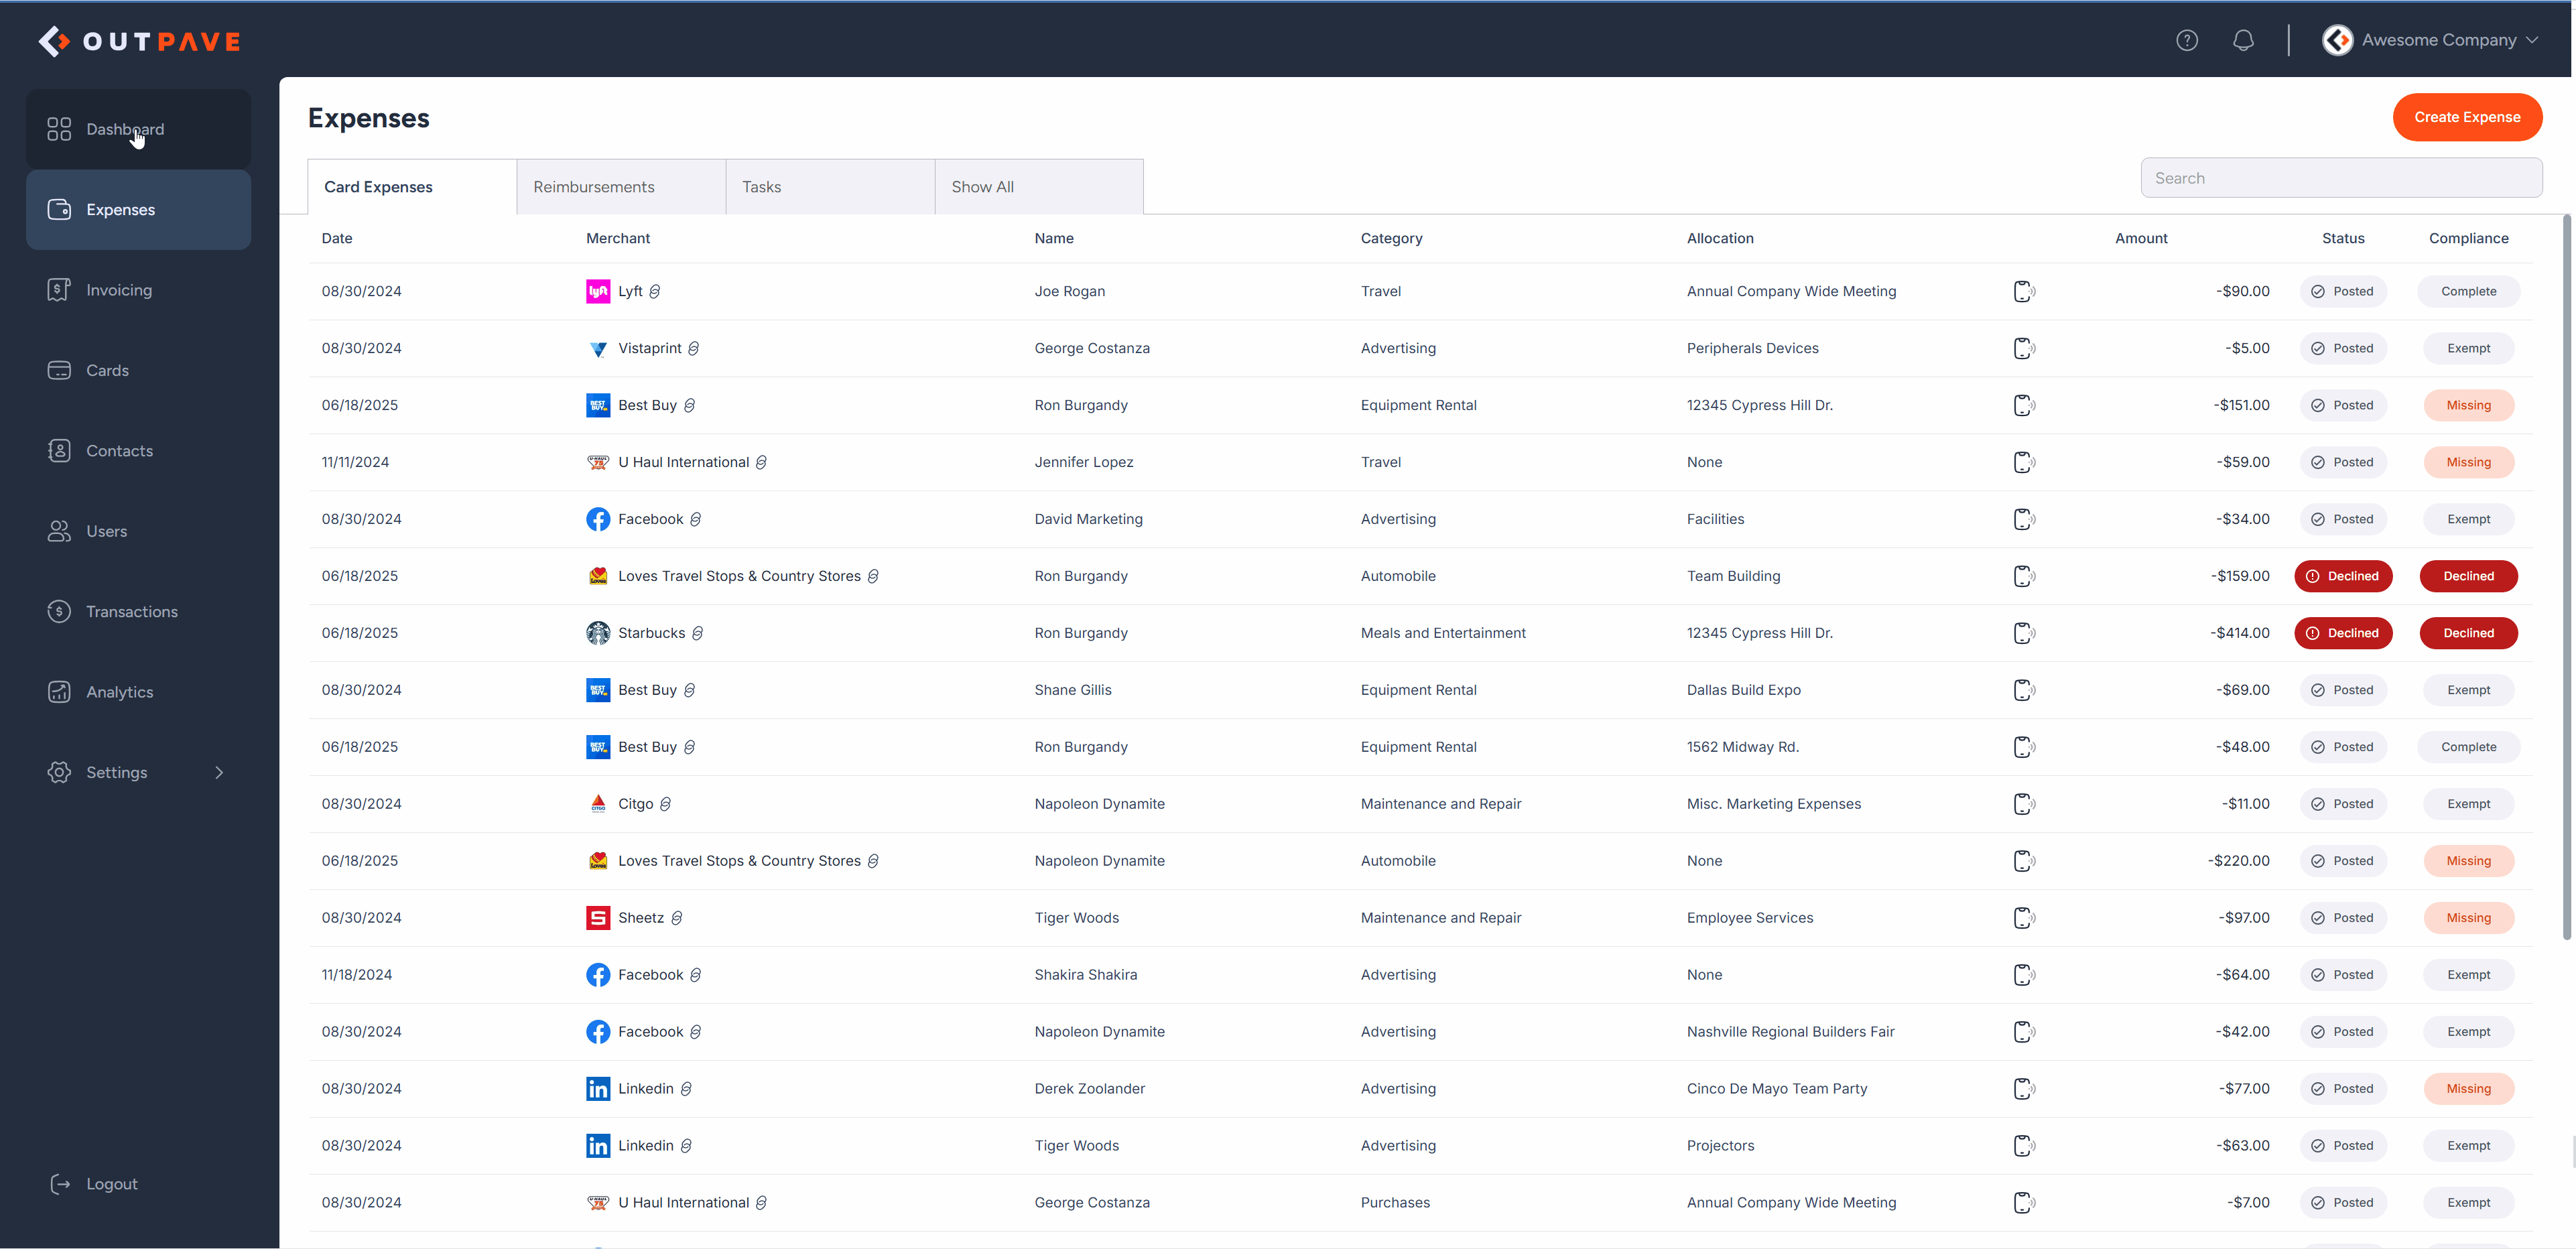Open Users in the sidebar
Screen dimensions: 2576x1249
click(138, 531)
